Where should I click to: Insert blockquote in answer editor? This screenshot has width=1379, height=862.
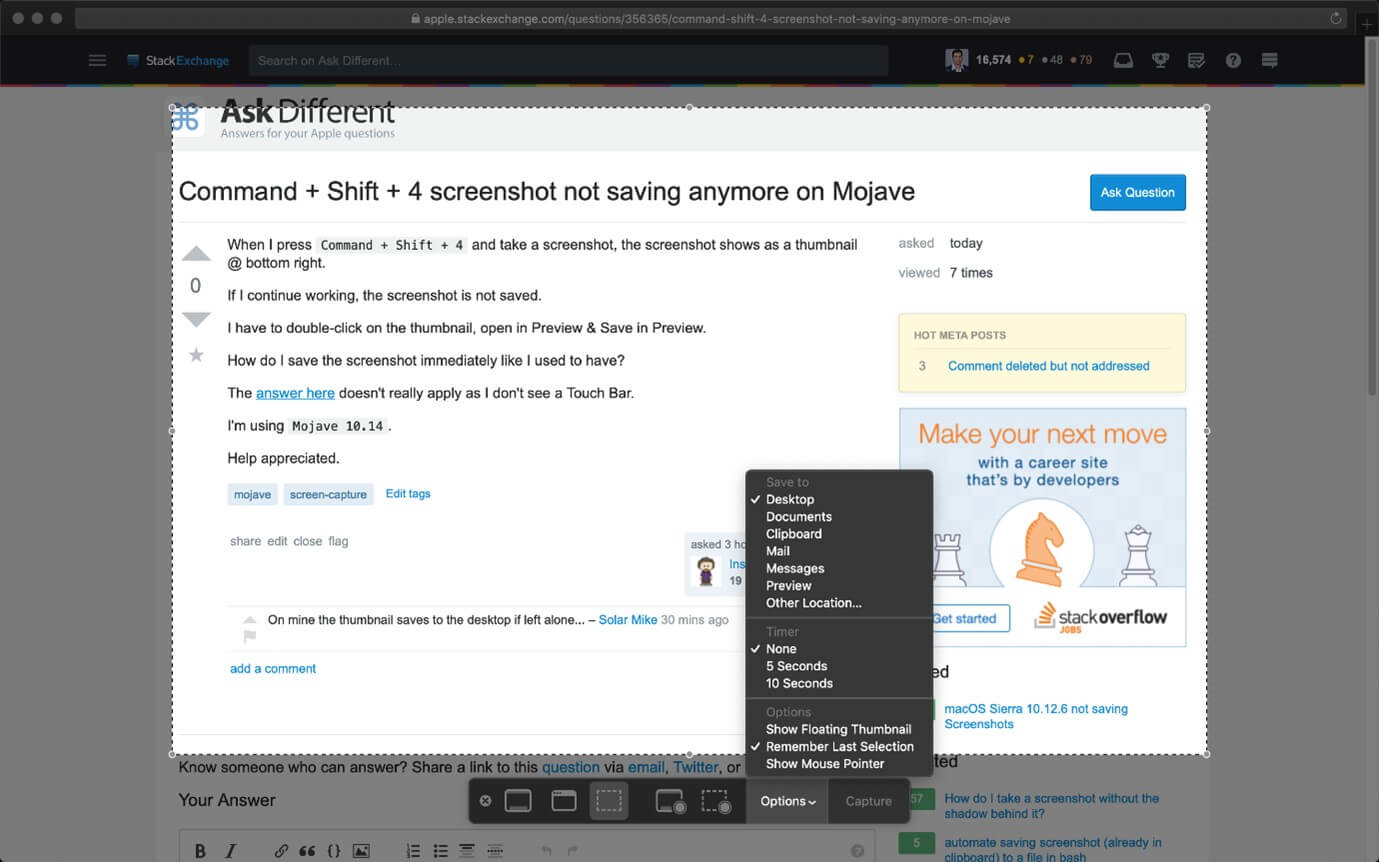tap(307, 851)
